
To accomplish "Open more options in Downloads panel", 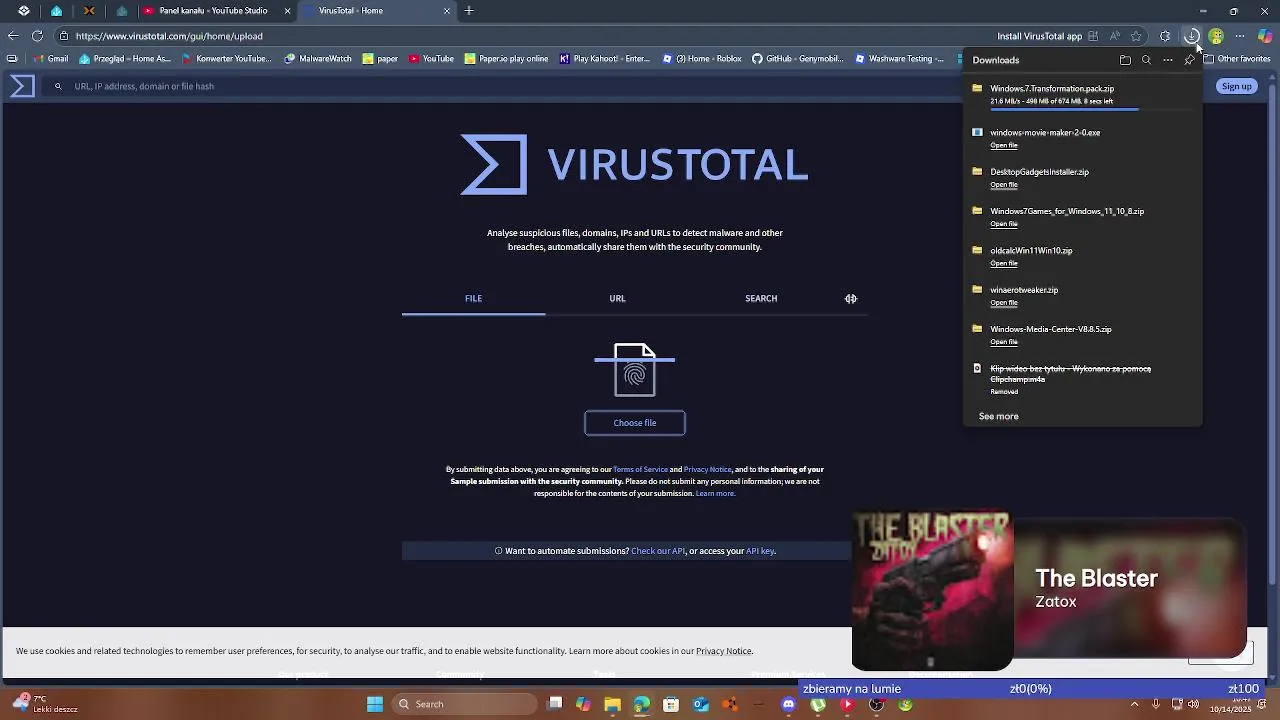I will pos(1167,60).
